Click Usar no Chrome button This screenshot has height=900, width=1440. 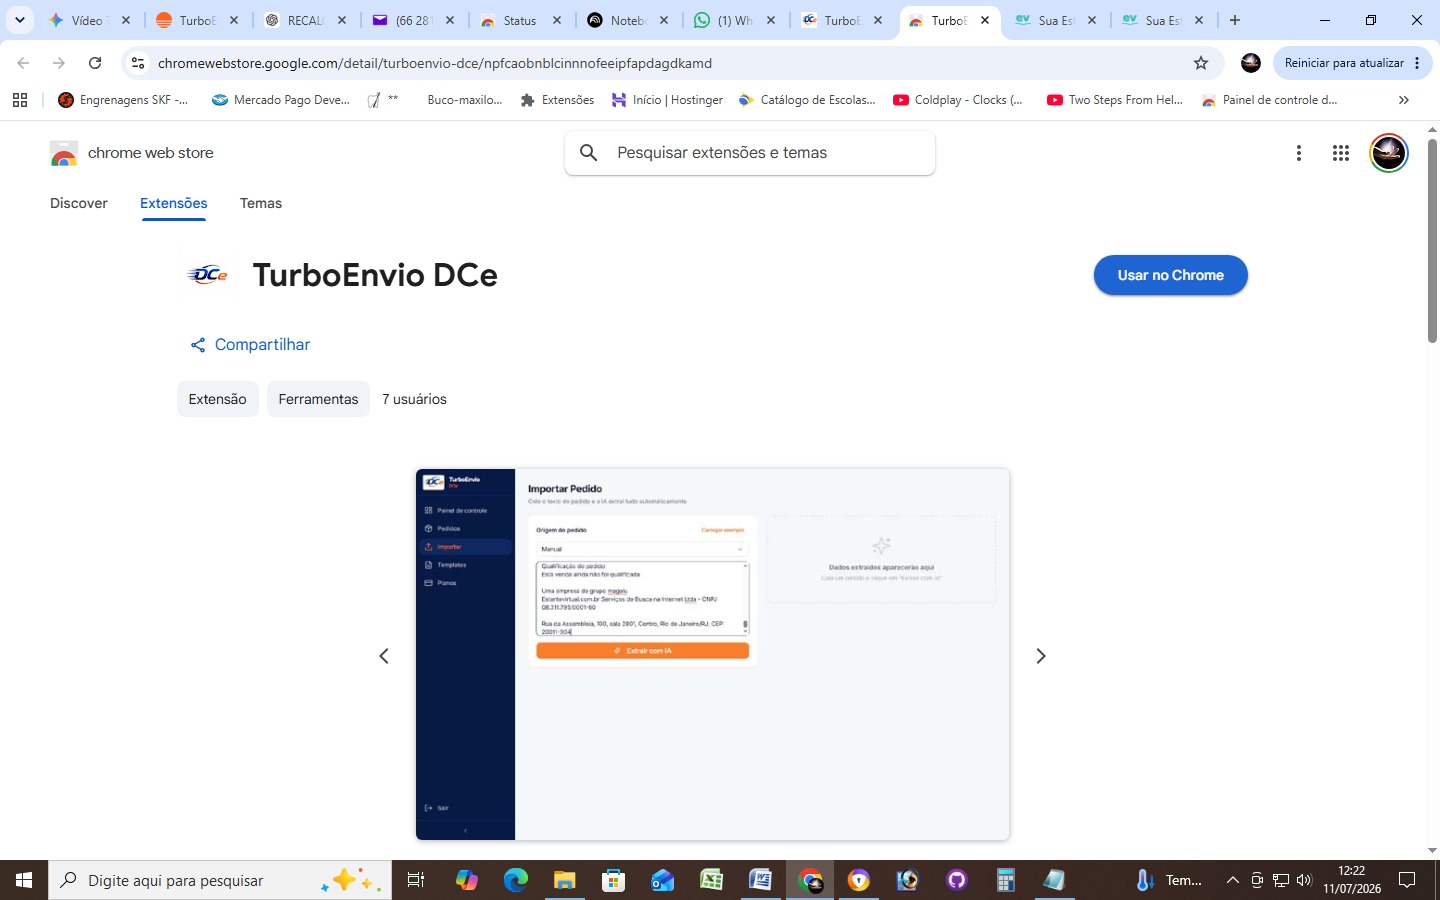pyautogui.click(x=1171, y=275)
